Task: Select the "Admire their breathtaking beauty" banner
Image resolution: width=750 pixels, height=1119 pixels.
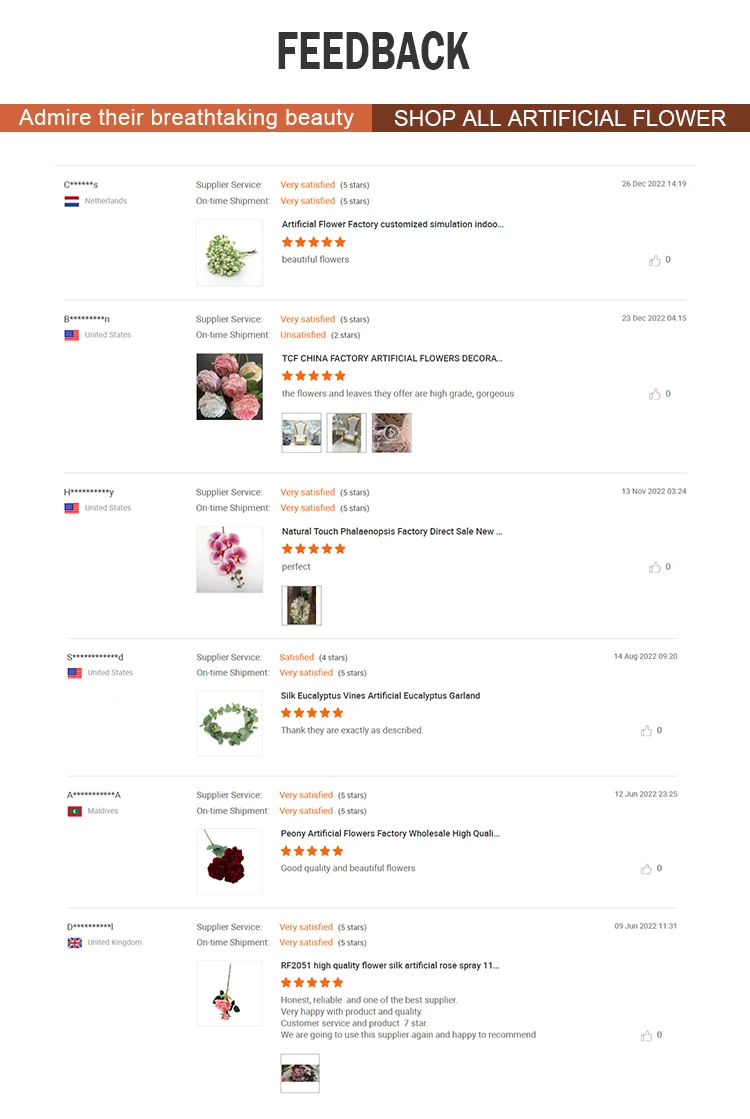Action: click(186, 118)
